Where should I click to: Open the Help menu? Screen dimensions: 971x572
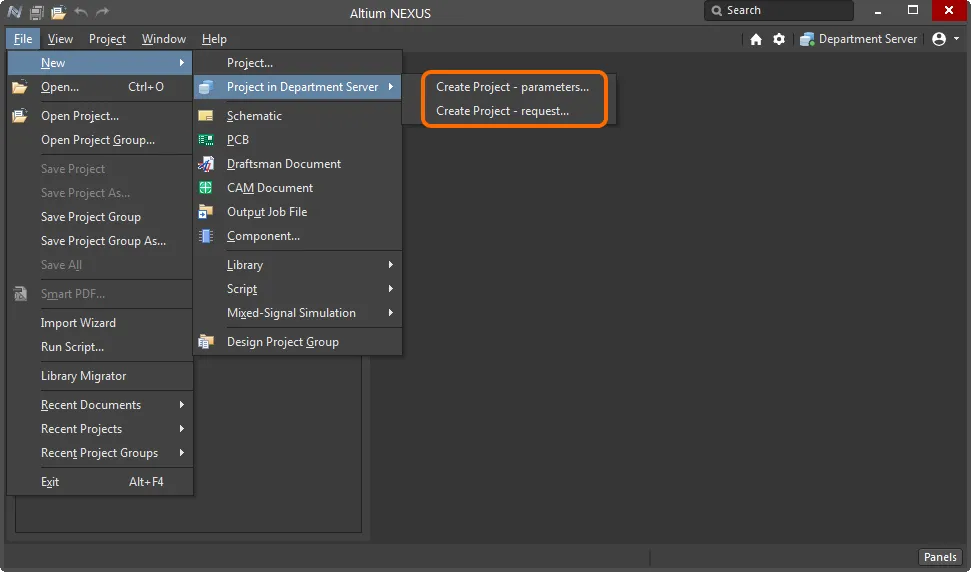point(214,39)
